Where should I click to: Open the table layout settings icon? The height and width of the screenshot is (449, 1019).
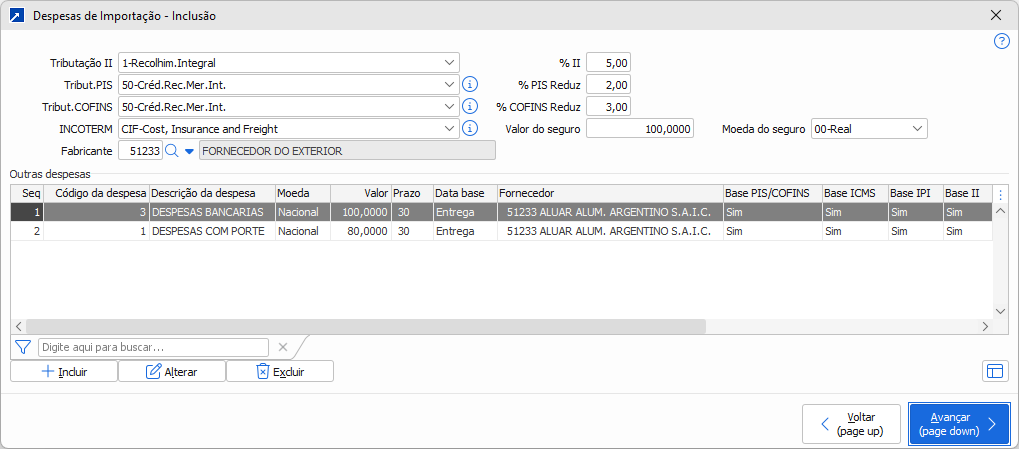(994, 371)
